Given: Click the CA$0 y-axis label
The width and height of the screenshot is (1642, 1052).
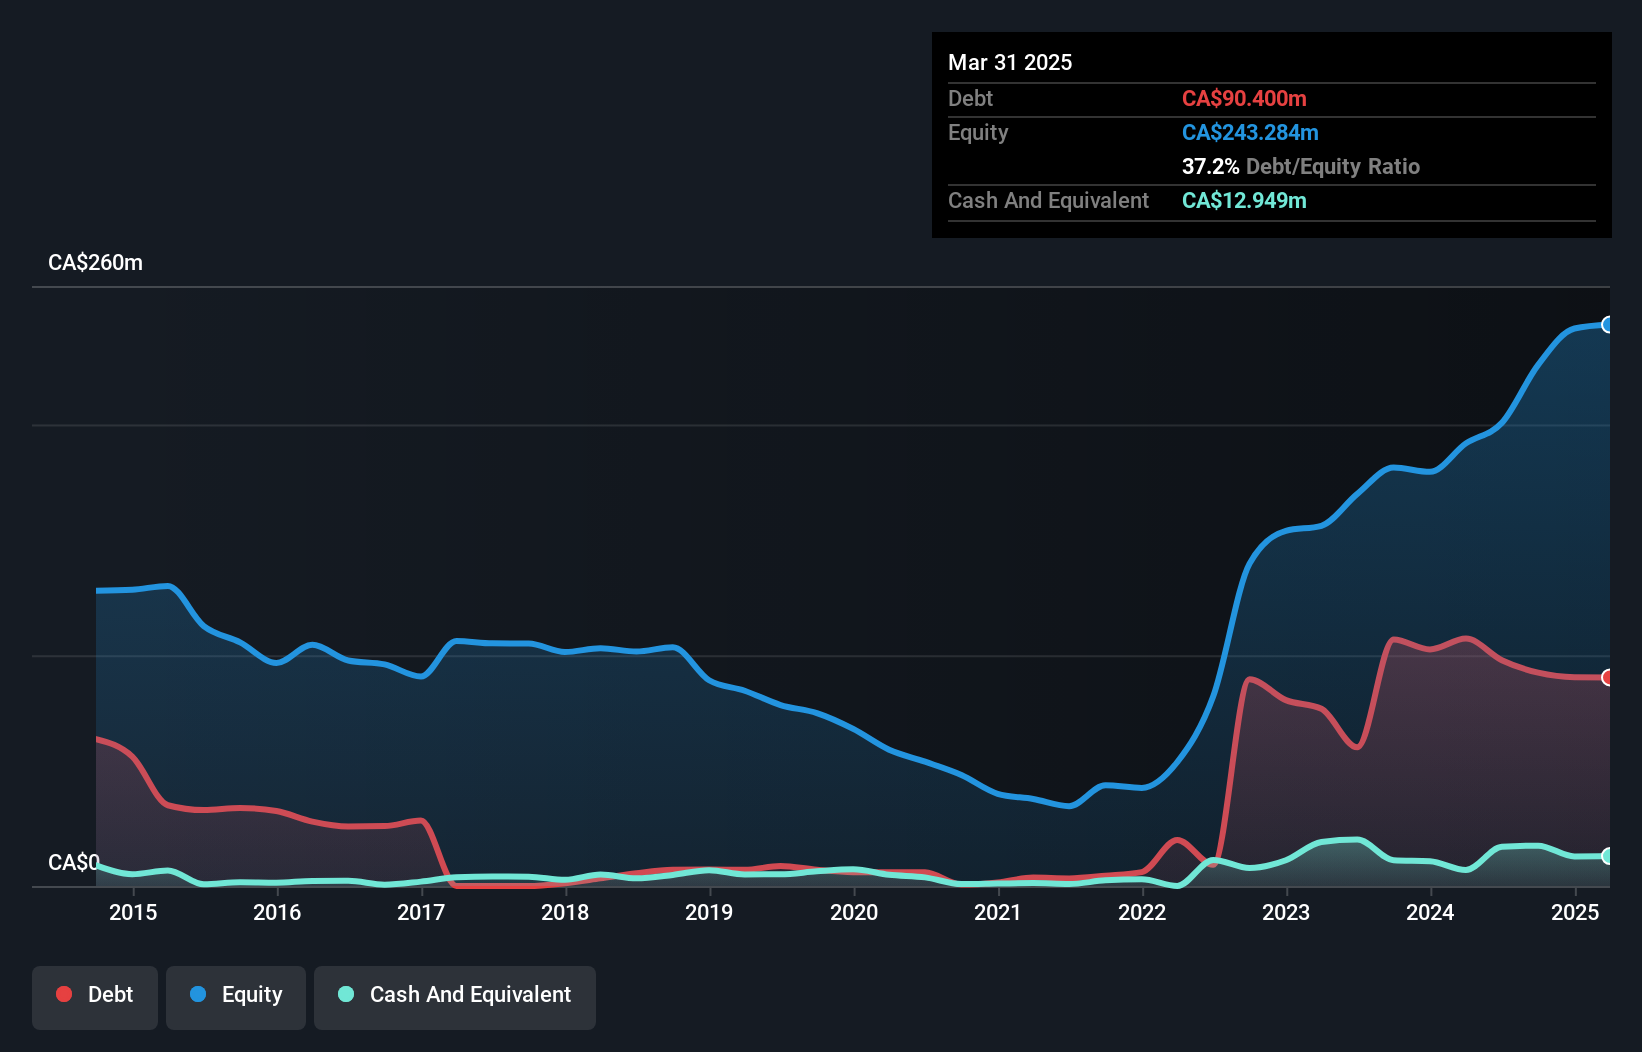Looking at the screenshot, I should [74, 862].
